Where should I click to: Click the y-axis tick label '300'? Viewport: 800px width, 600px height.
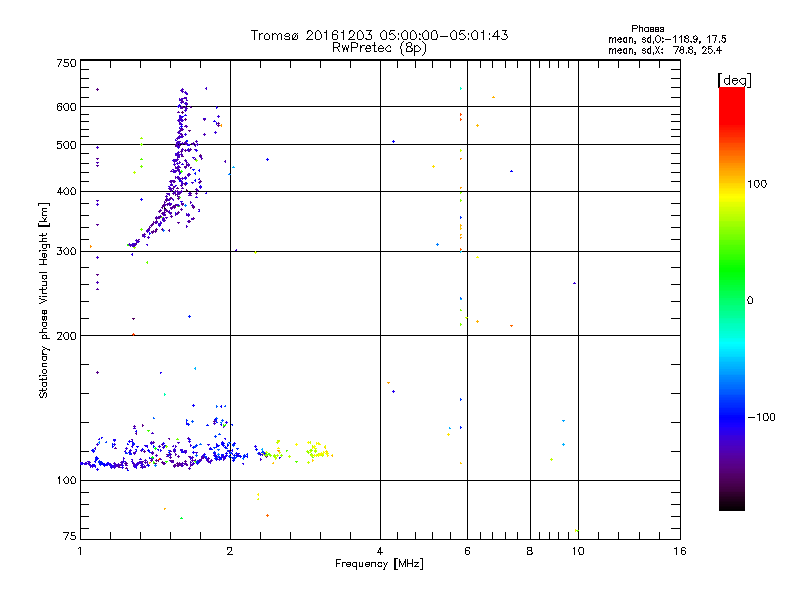(x=66, y=251)
